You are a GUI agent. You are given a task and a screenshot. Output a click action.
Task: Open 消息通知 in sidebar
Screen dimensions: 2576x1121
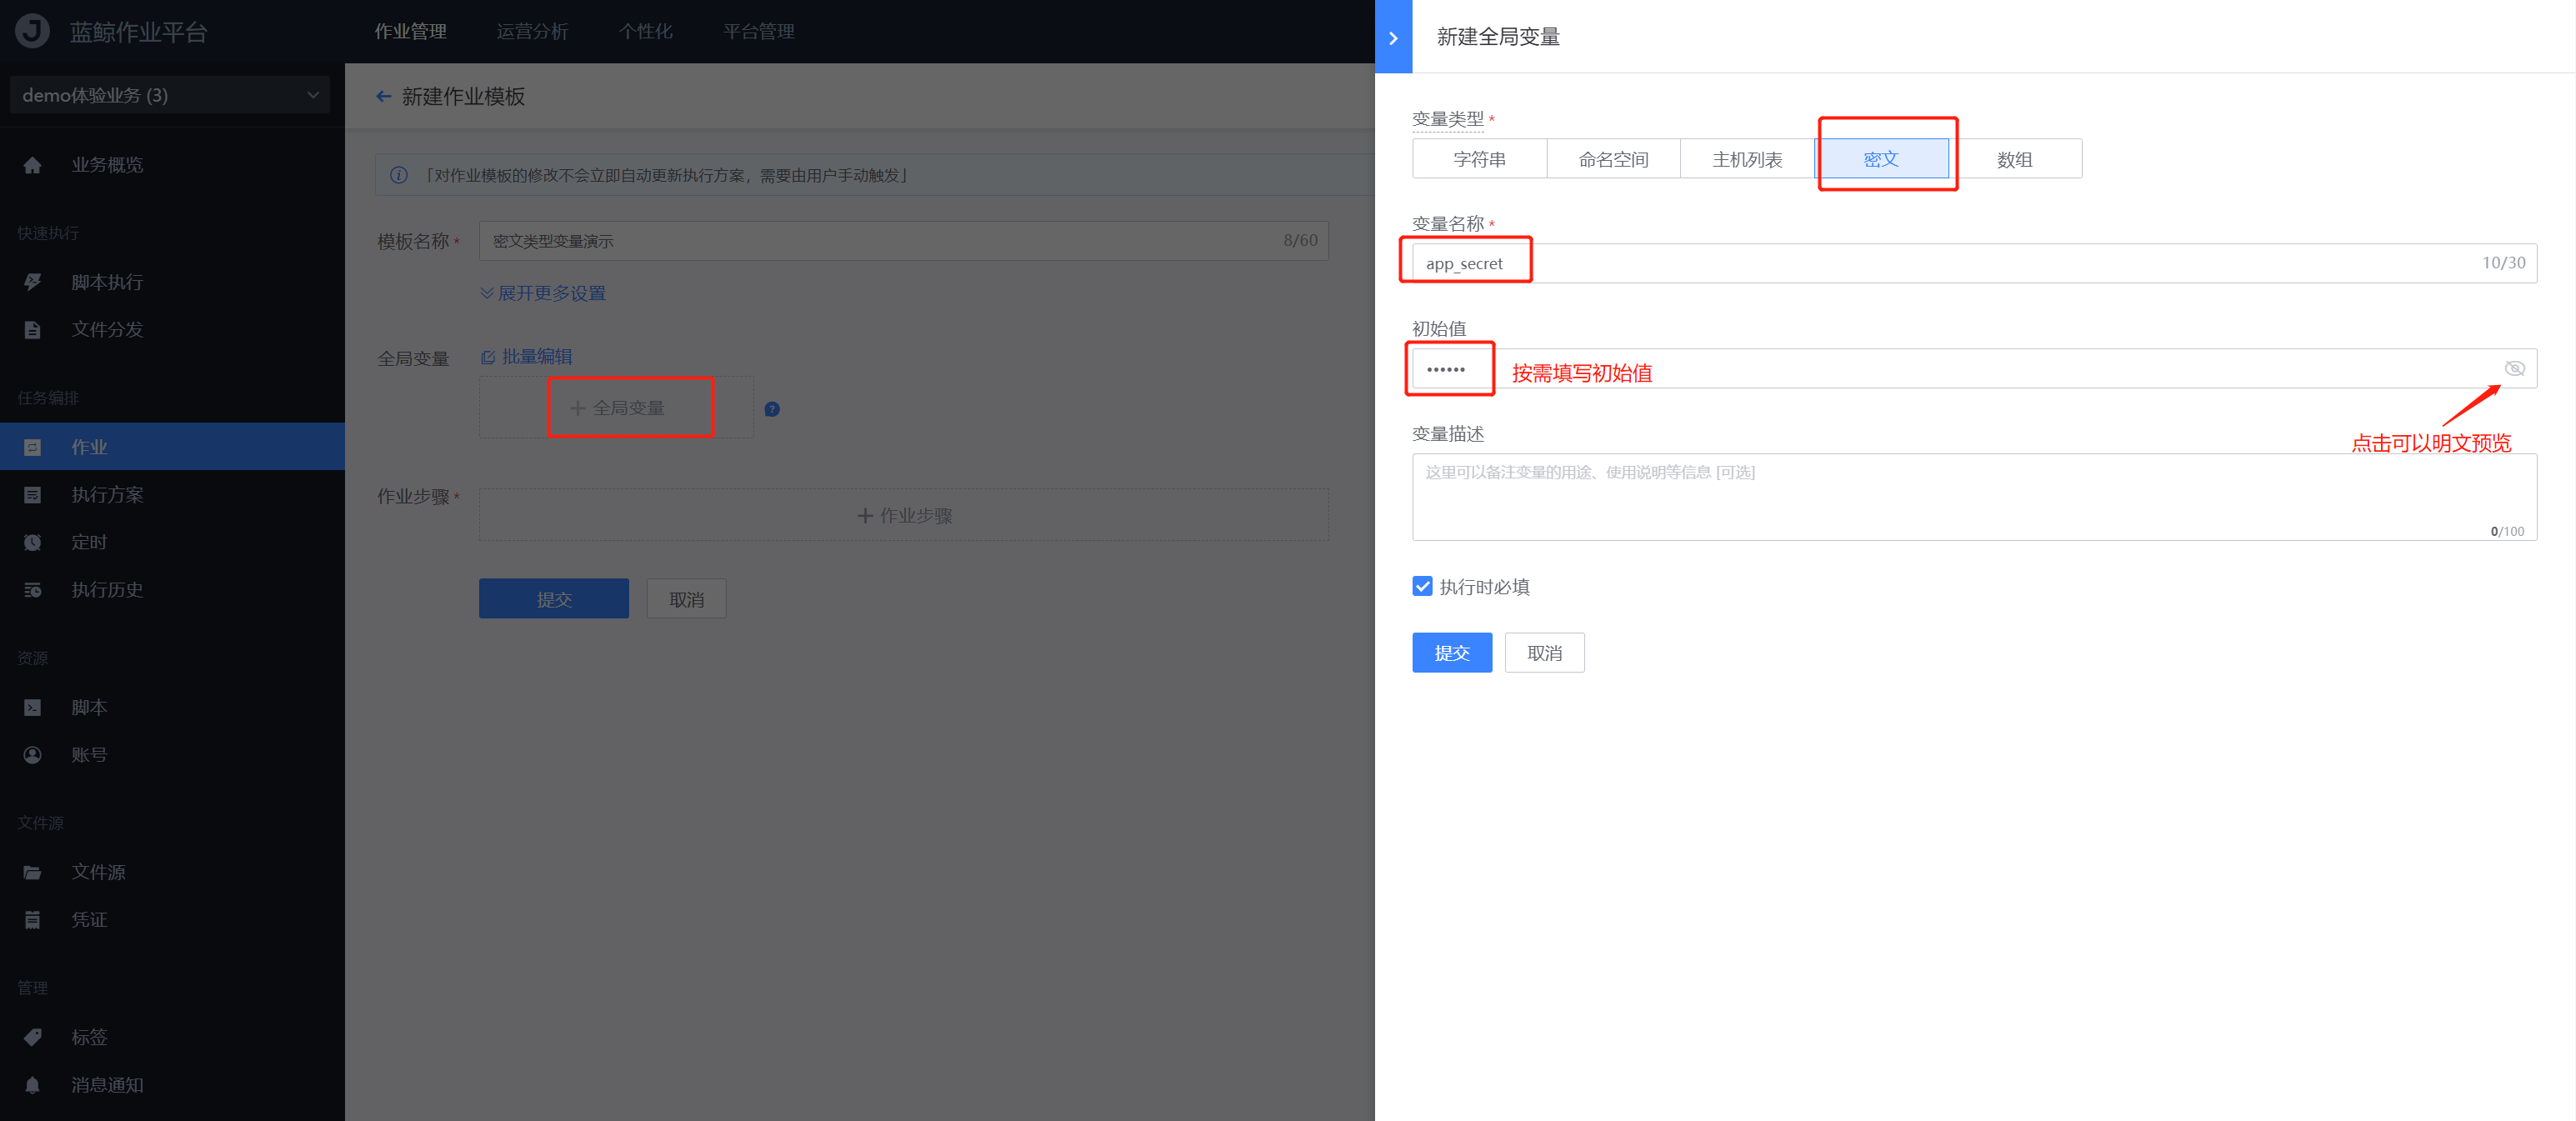pyautogui.click(x=172, y=1085)
